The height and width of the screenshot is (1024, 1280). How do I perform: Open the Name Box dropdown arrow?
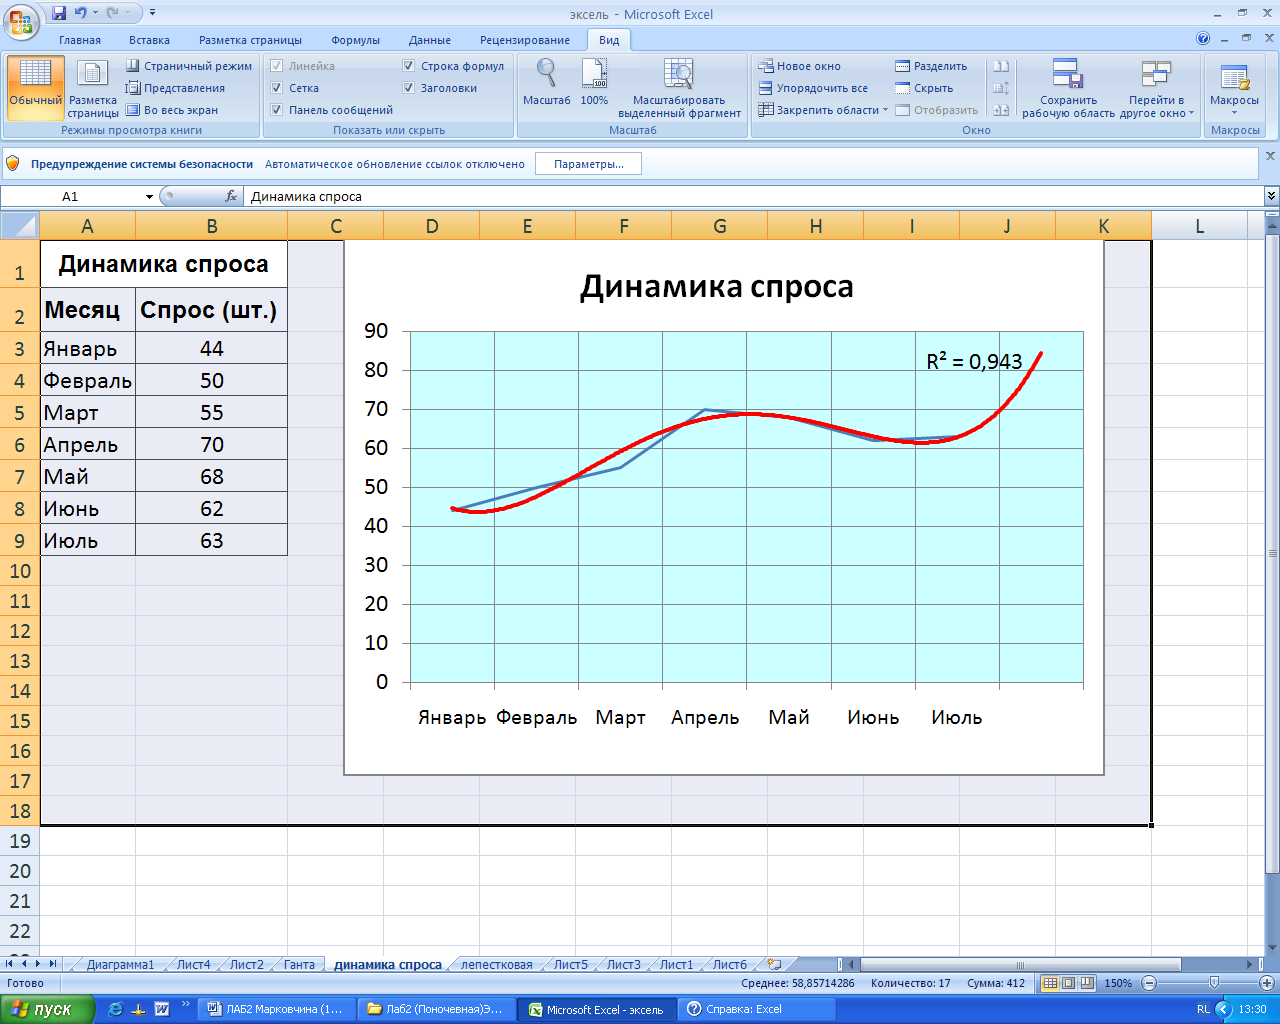pos(149,197)
